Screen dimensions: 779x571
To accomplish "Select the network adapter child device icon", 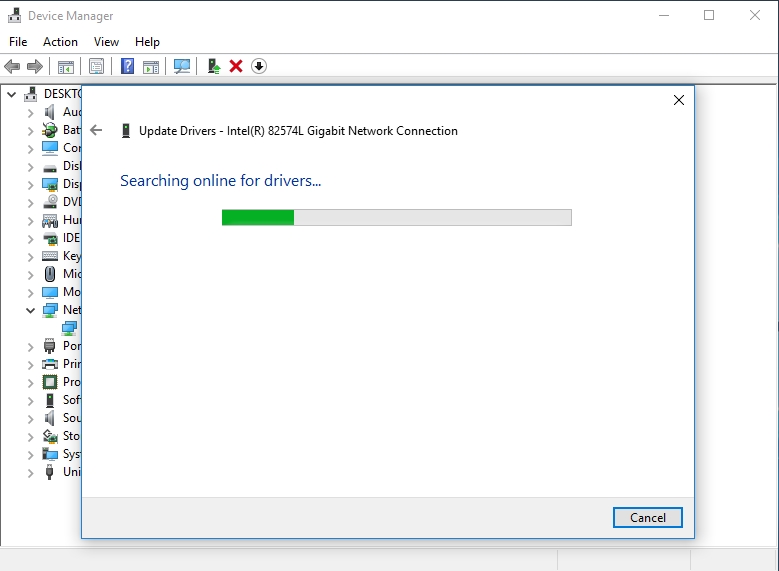I will click(69, 327).
